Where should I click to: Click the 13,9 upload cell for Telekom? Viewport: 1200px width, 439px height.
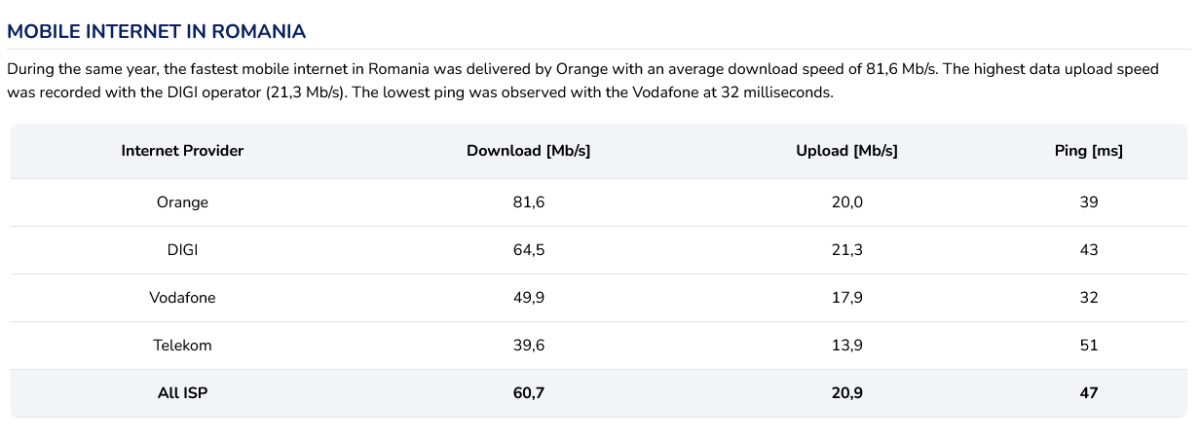click(x=846, y=345)
